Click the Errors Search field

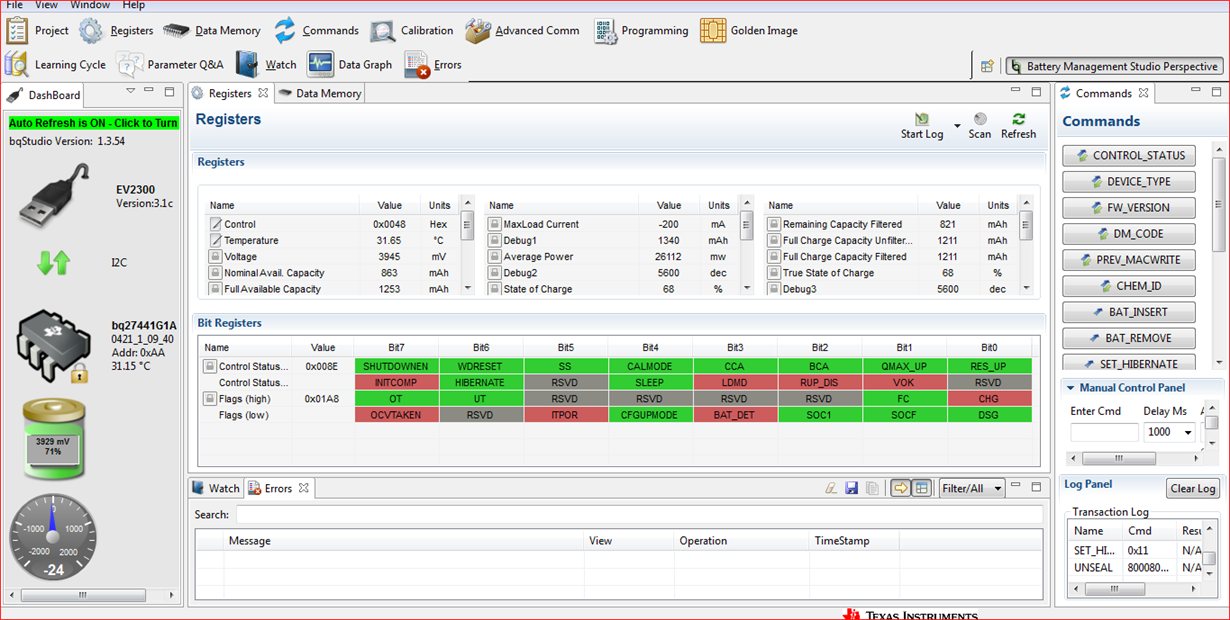(x=639, y=514)
